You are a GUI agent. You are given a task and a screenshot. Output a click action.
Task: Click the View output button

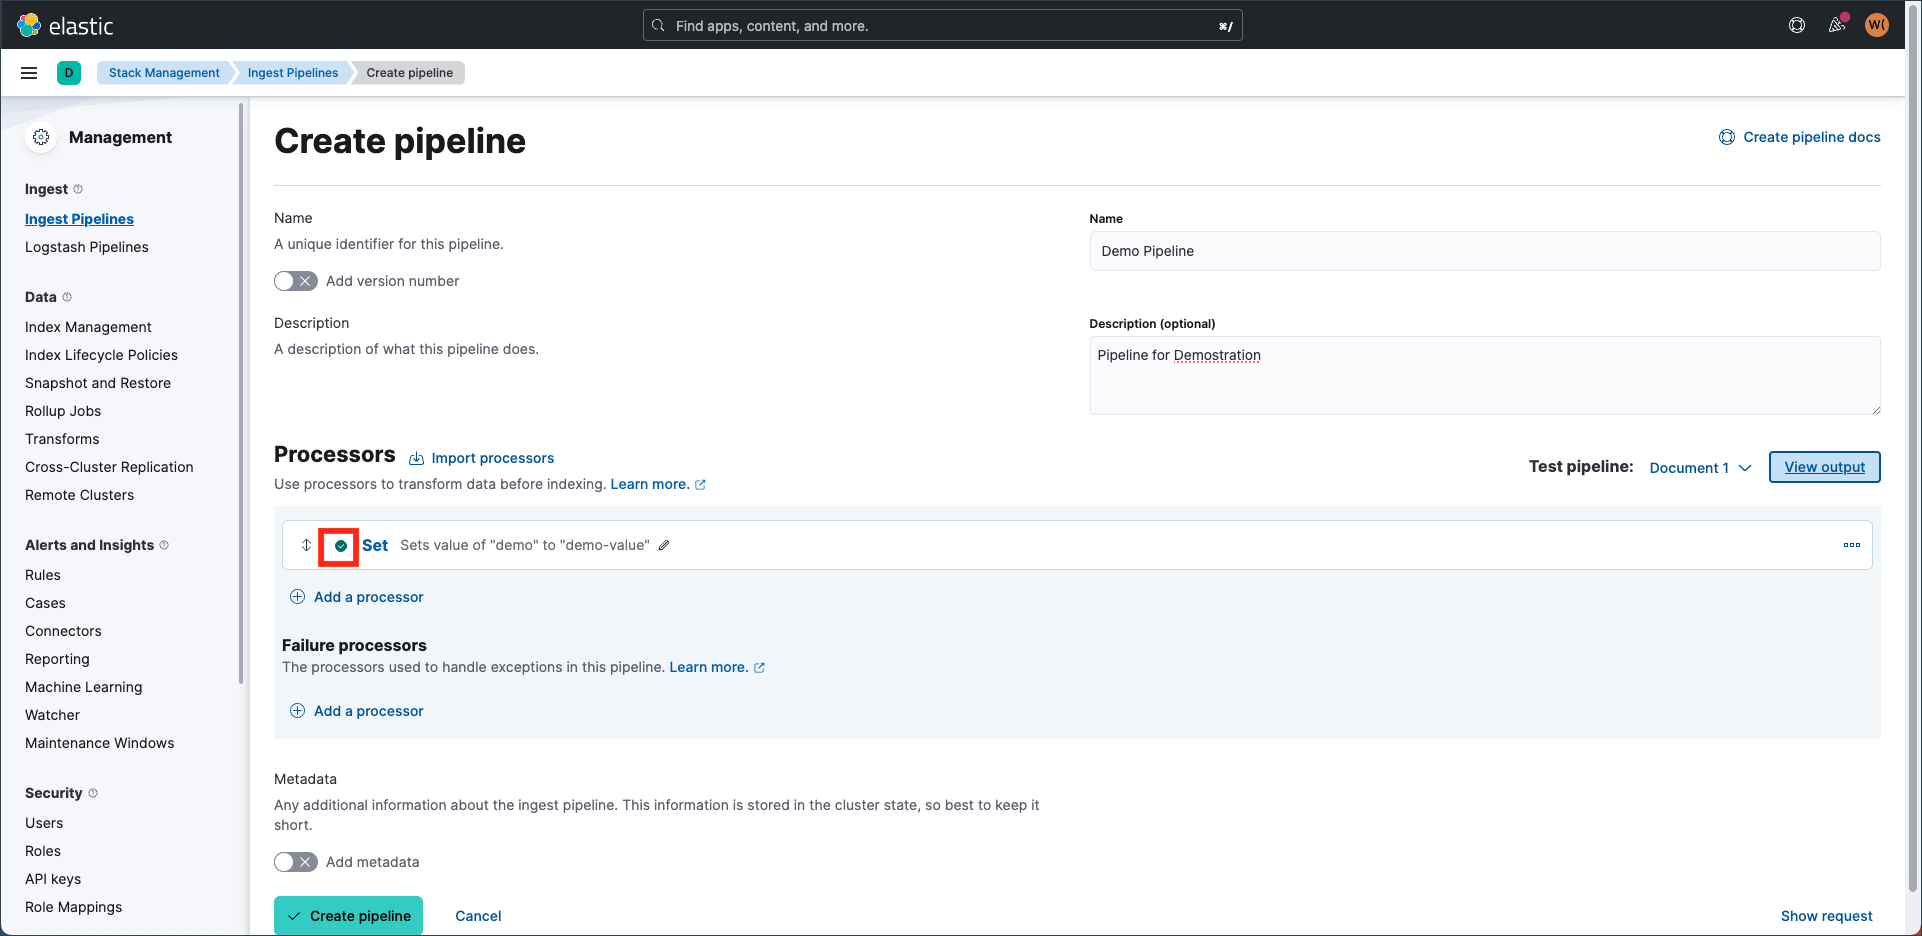click(x=1824, y=467)
